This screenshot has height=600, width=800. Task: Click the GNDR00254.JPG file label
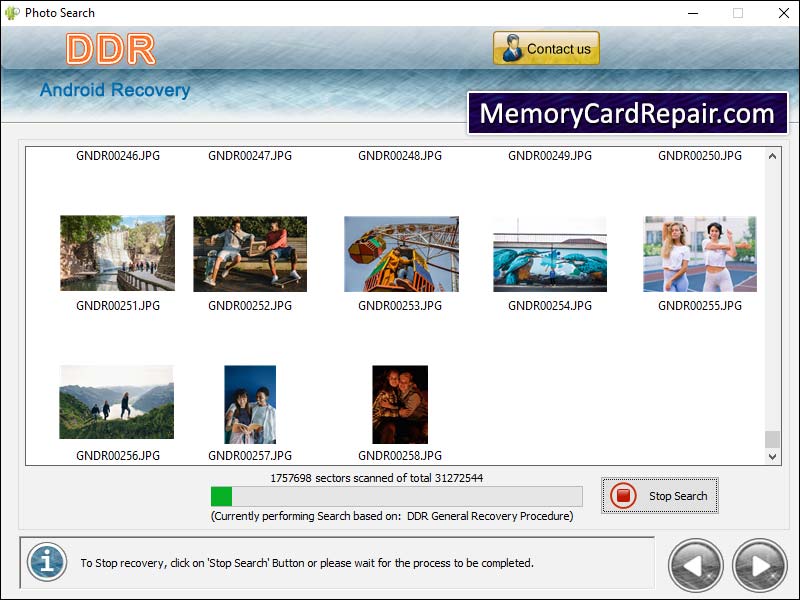550,306
